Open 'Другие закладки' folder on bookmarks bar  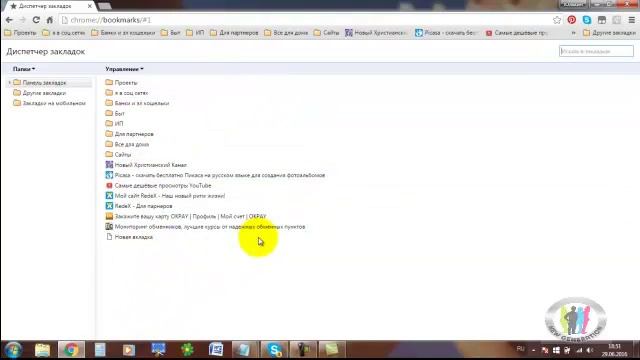tap(609, 33)
